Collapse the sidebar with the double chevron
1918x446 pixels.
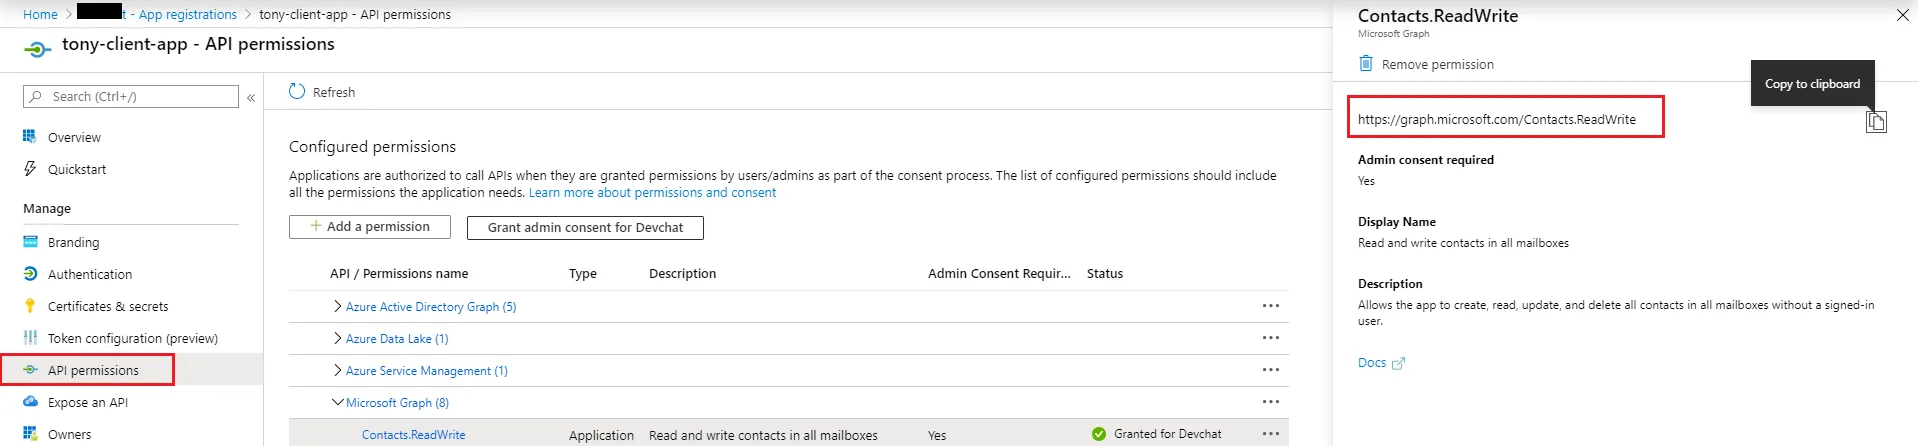click(251, 97)
